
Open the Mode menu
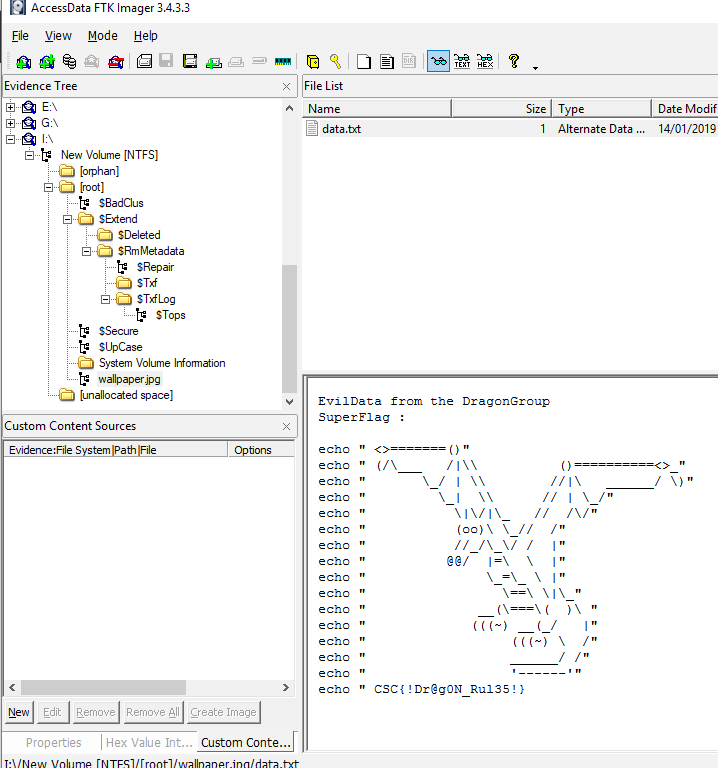coord(102,36)
